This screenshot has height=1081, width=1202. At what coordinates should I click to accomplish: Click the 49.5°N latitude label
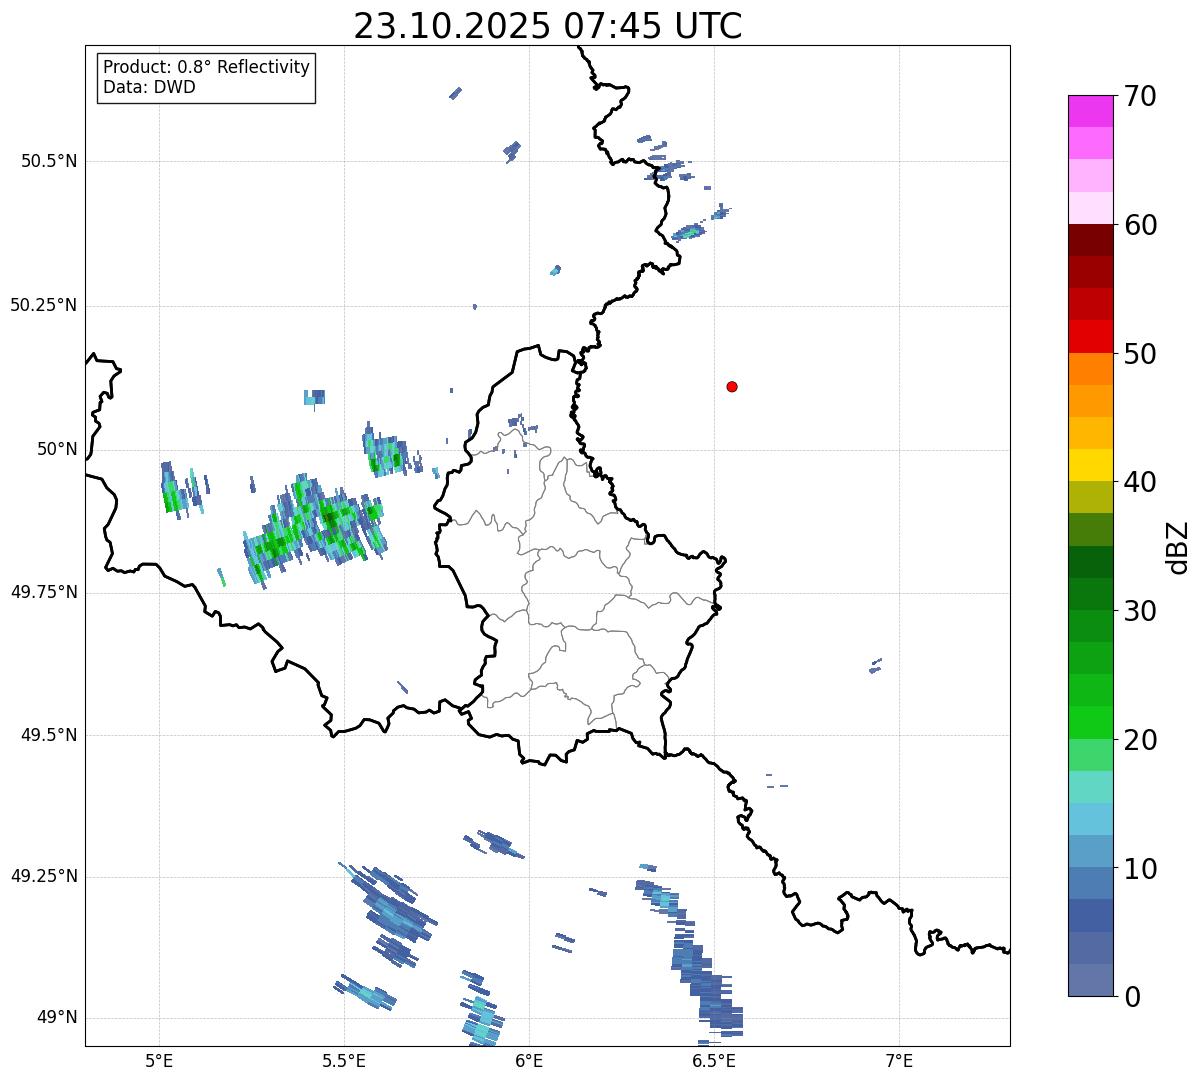tap(49, 735)
